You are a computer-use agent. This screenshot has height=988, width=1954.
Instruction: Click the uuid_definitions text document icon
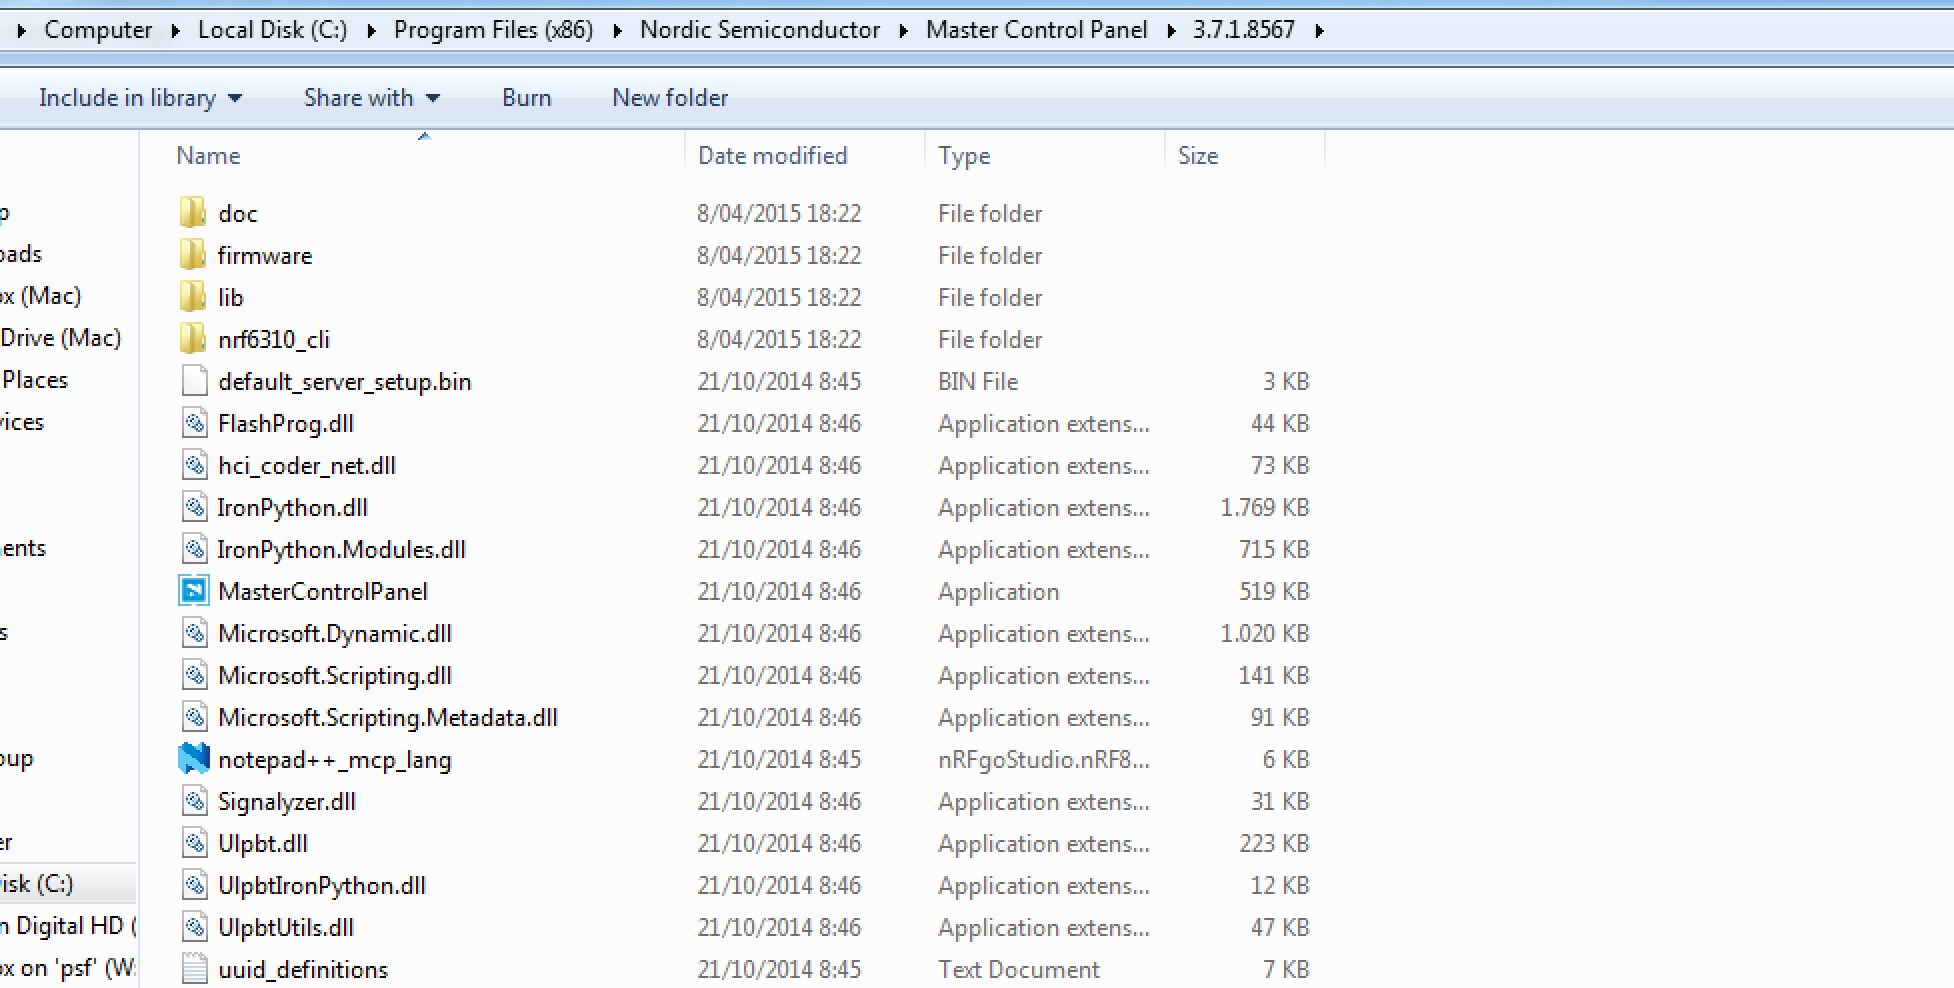pos(194,969)
